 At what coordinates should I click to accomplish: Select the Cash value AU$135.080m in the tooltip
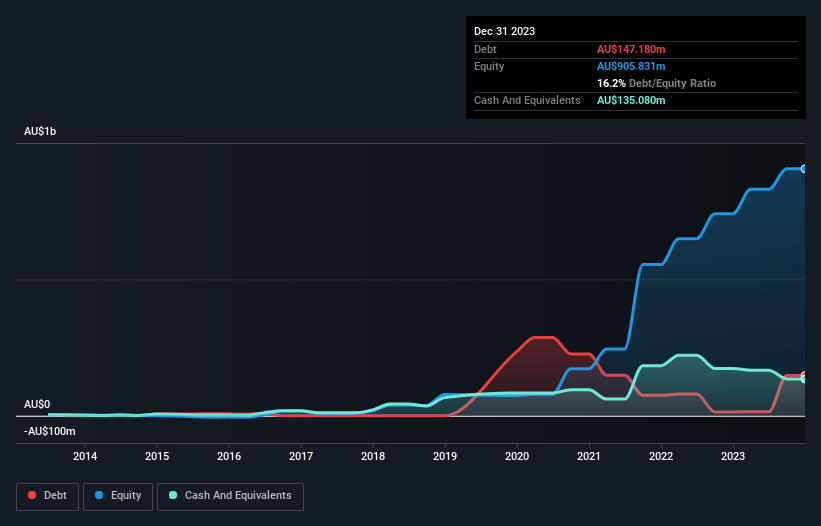[631, 100]
